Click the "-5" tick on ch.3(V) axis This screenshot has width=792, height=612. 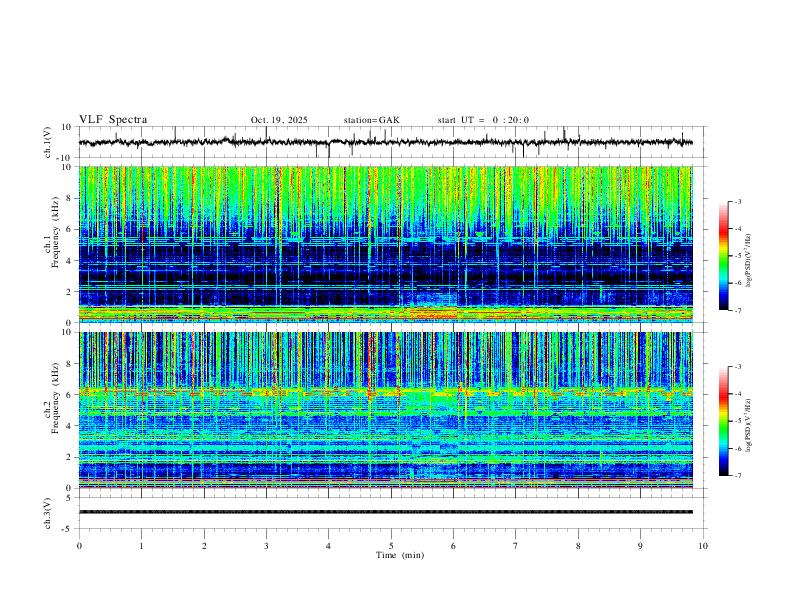[68, 529]
